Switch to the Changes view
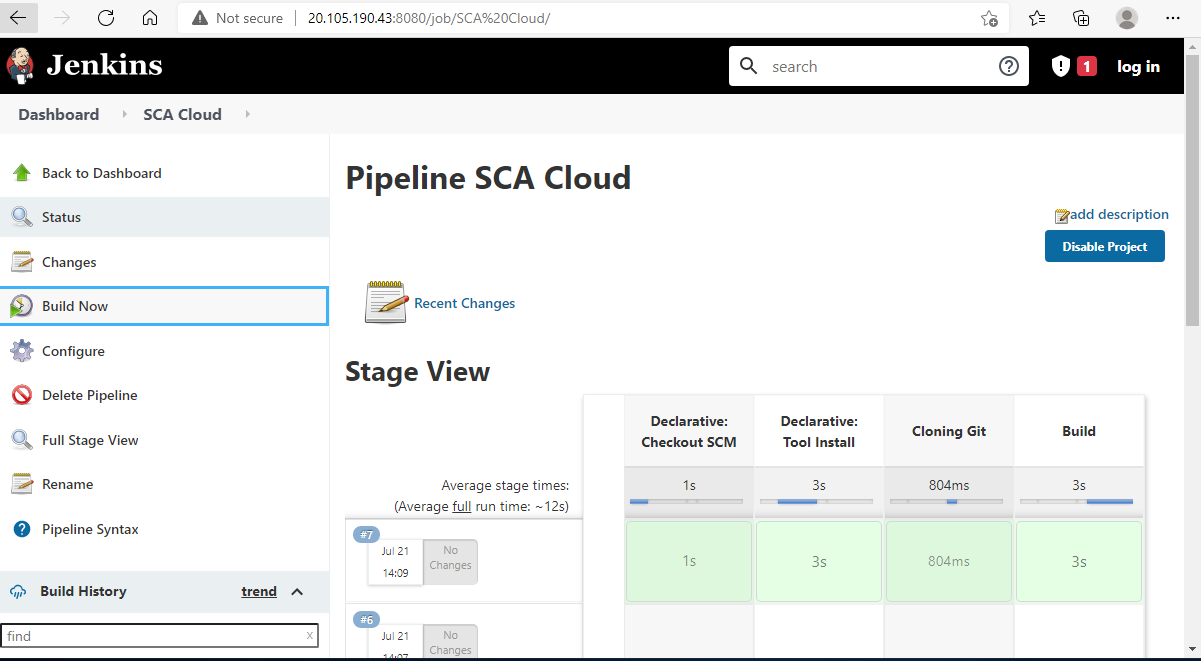 pos(68,261)
